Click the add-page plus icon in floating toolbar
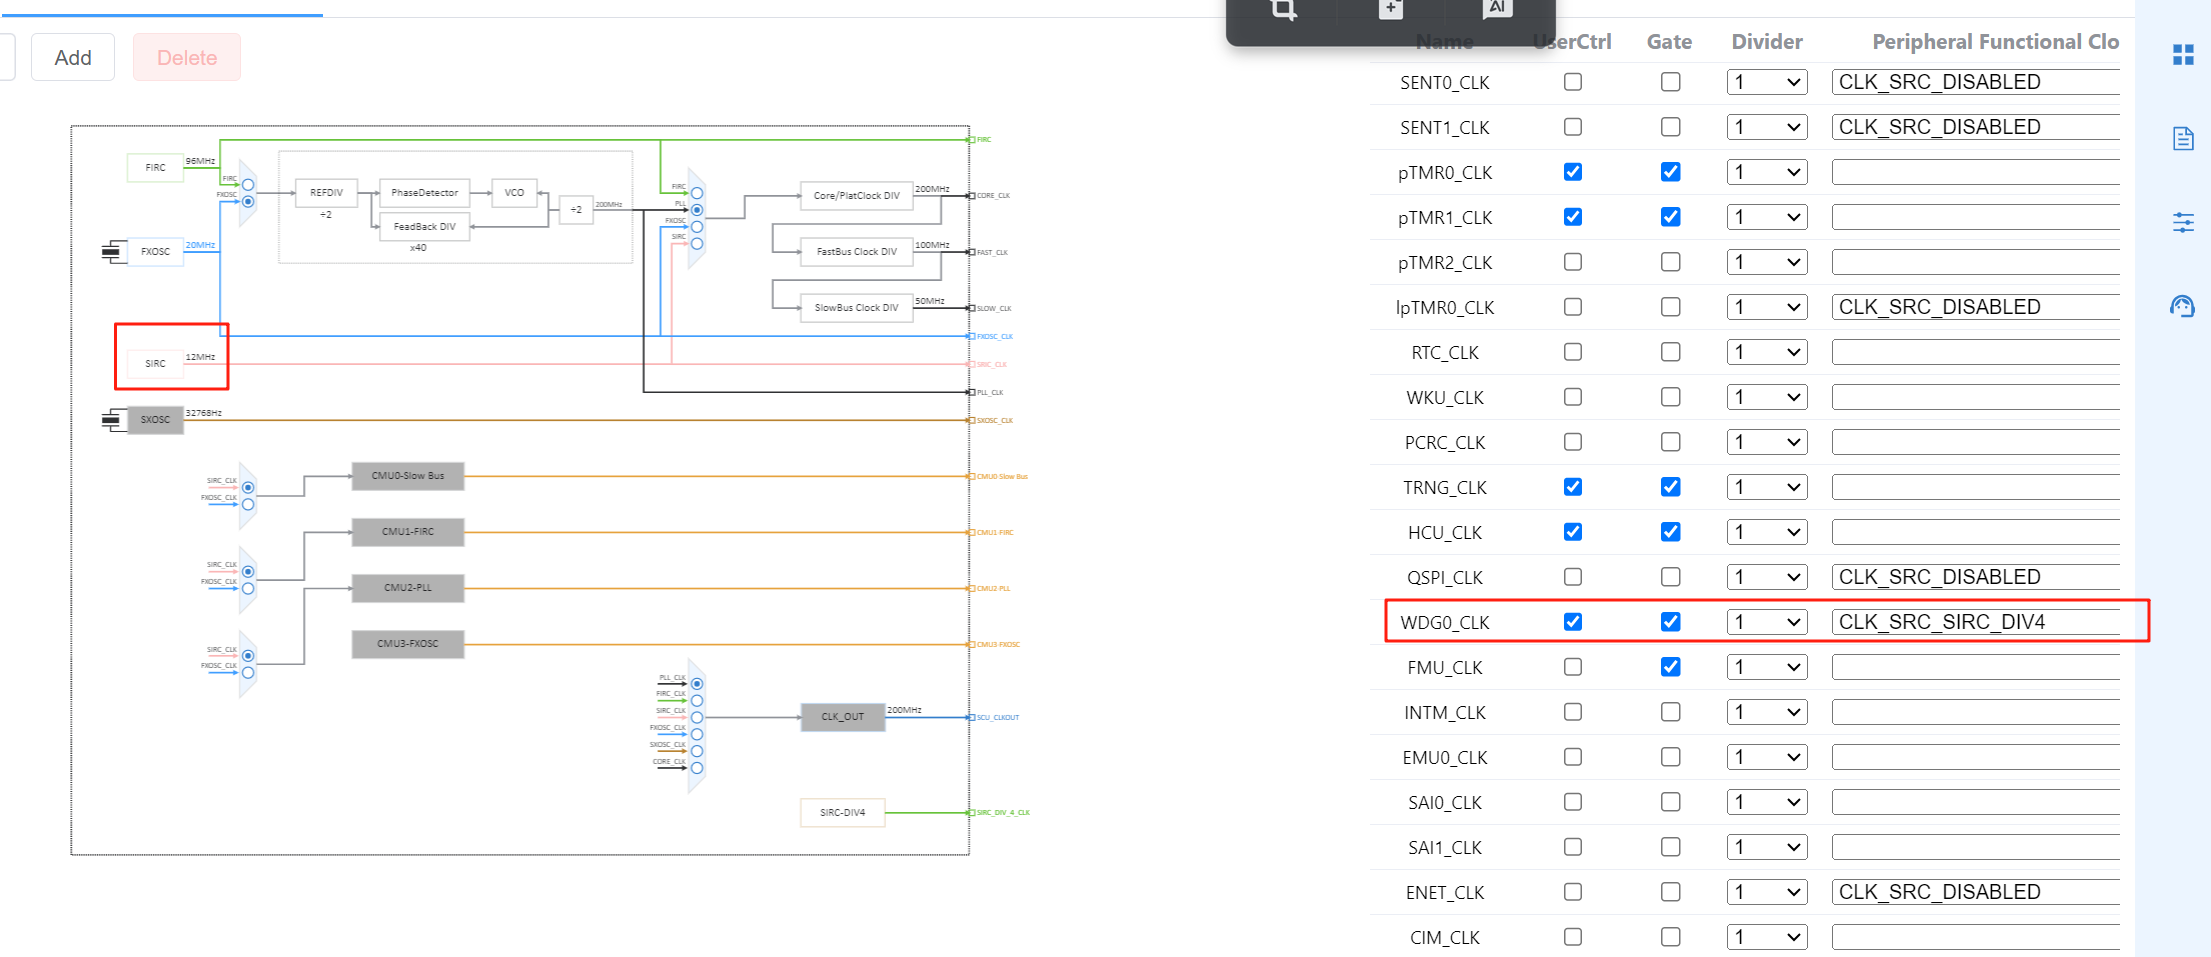 pyautogui.click(x=1391, y=9)
